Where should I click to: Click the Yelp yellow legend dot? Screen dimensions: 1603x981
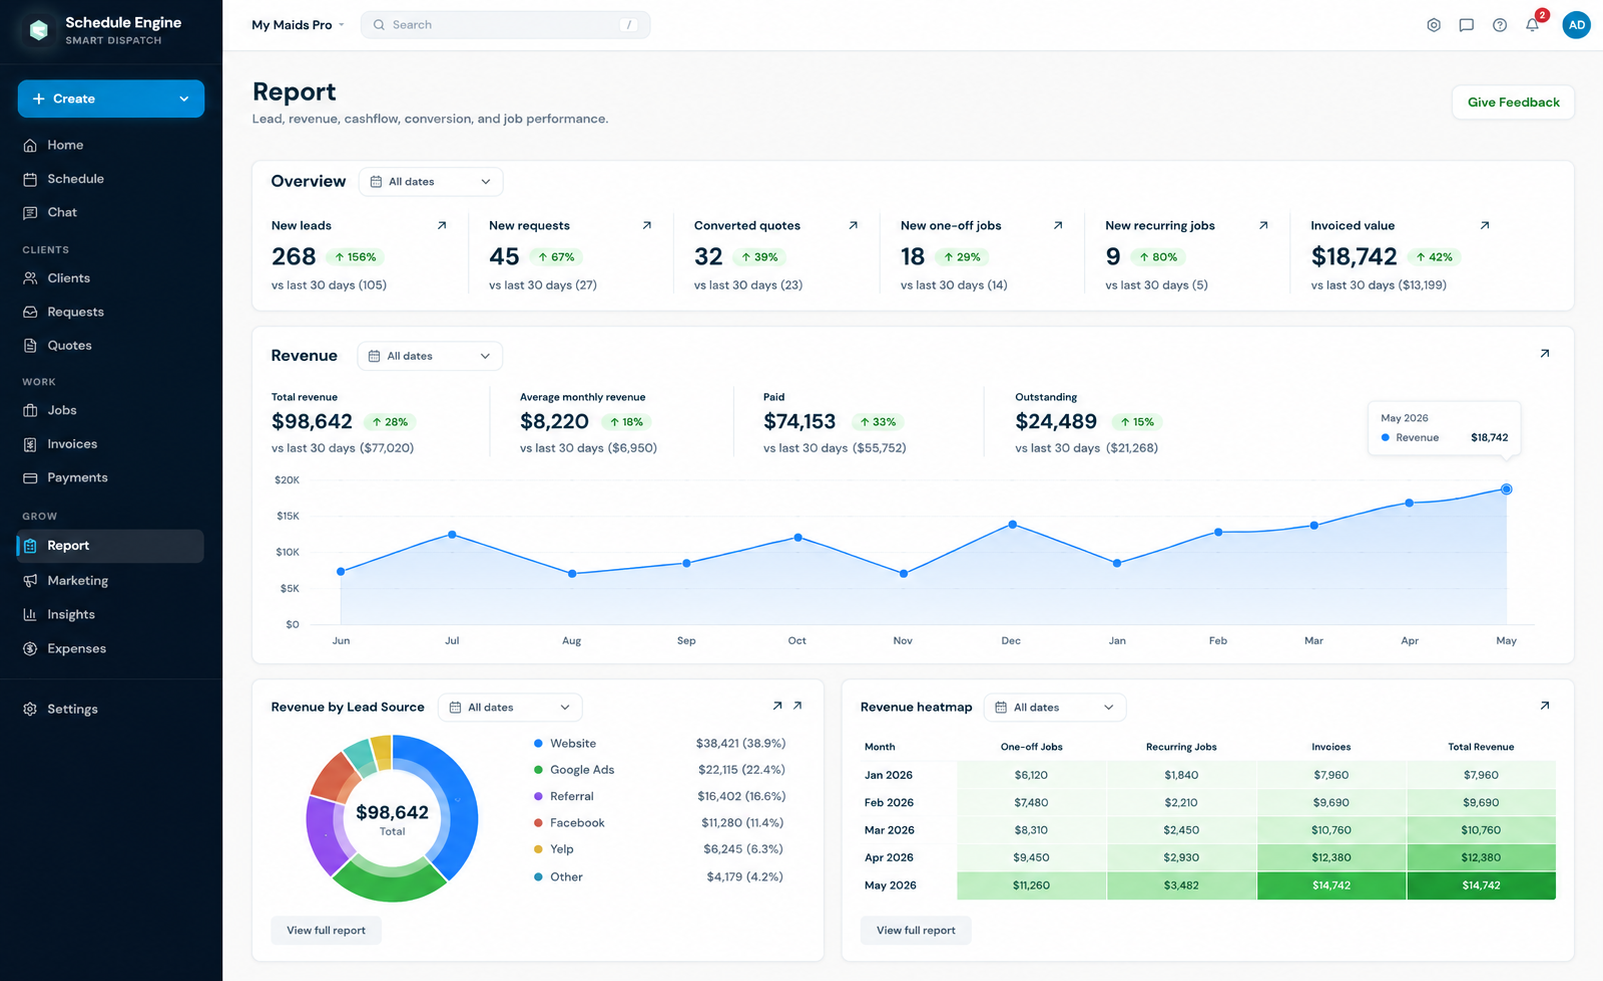click(538, 849)
